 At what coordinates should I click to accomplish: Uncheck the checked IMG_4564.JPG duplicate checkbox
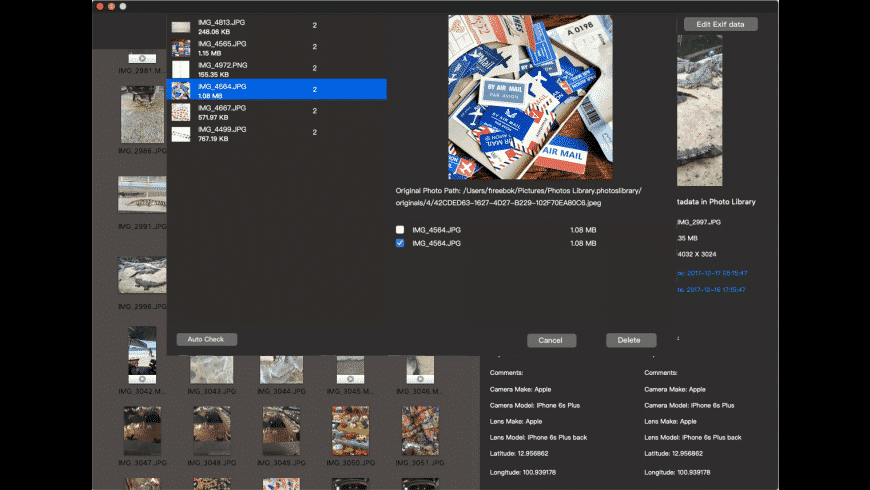tap(399, 243)
